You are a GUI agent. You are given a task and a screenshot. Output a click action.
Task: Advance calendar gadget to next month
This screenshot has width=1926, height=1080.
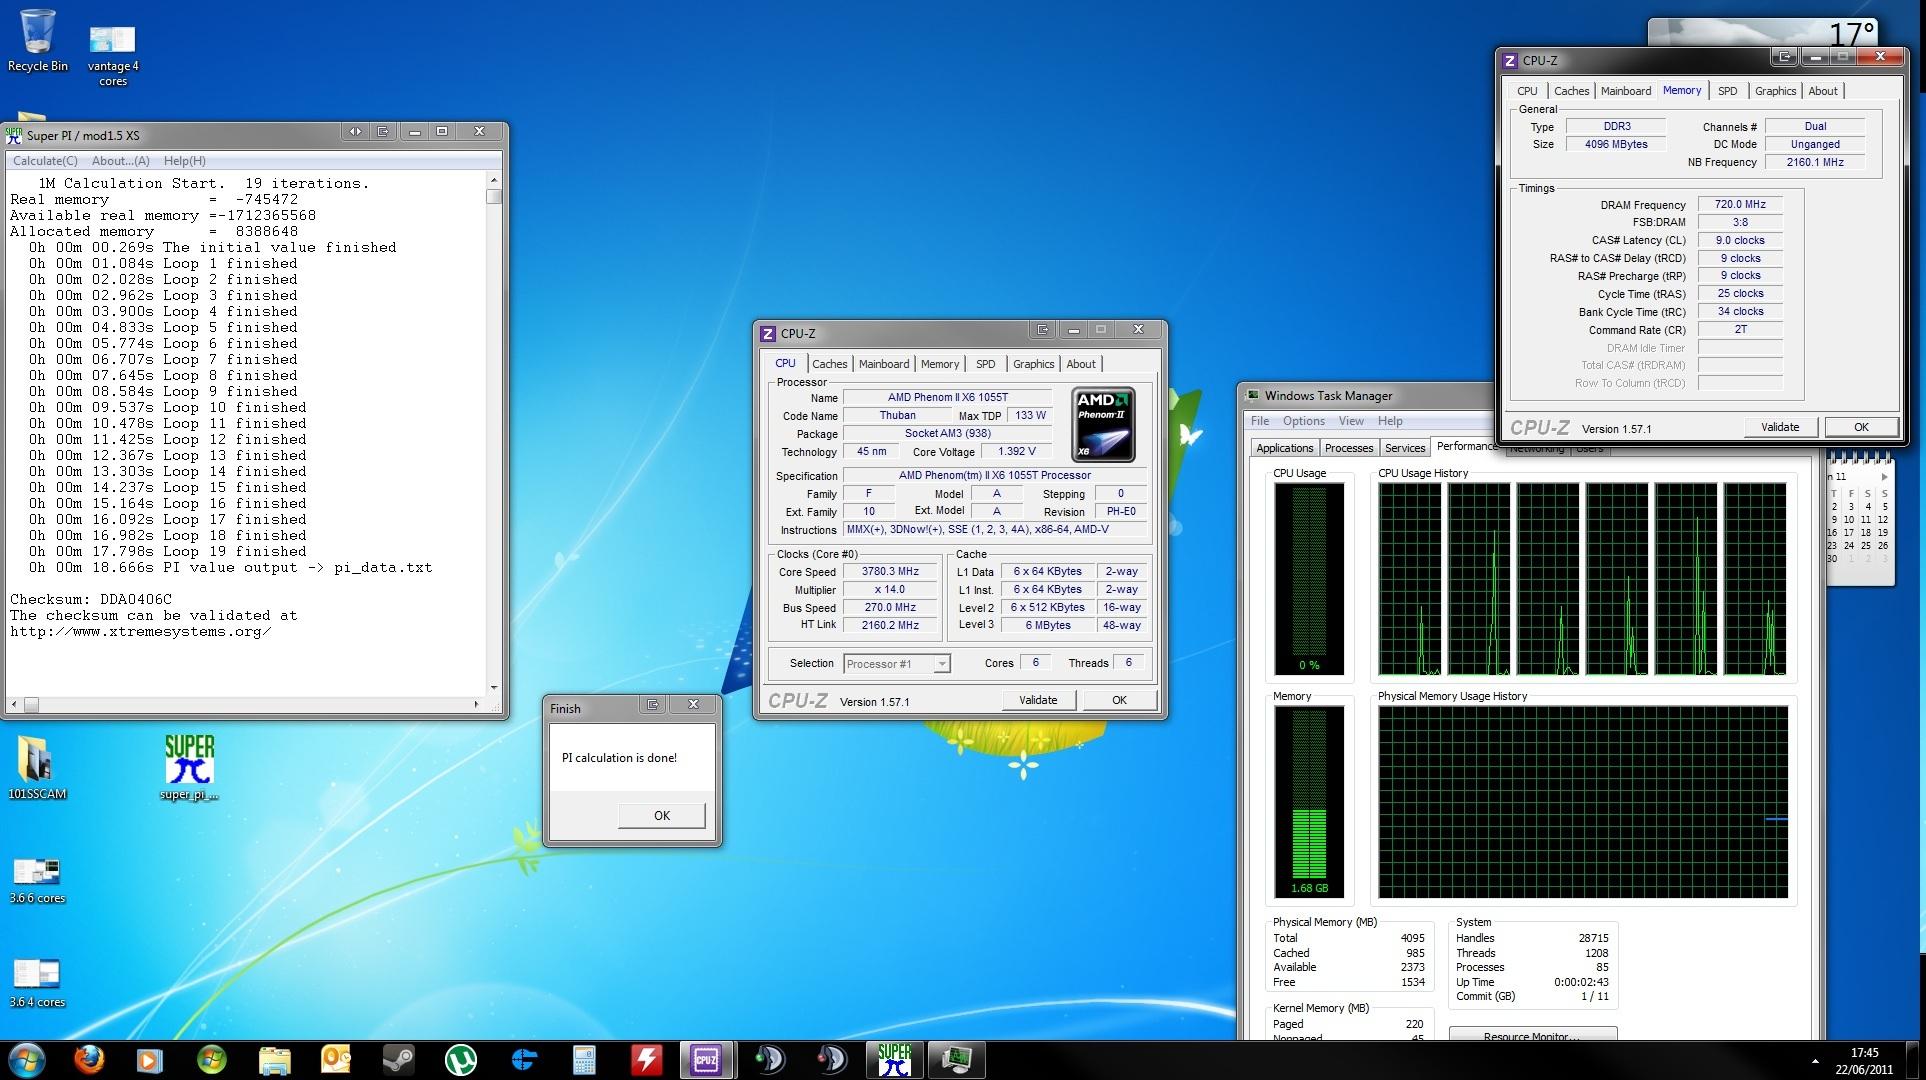coord(1885,477)
